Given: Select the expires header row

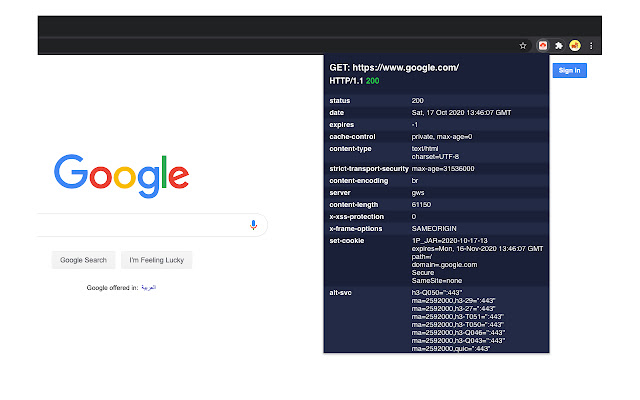Looking at the screenshot, I should [436, 124].
